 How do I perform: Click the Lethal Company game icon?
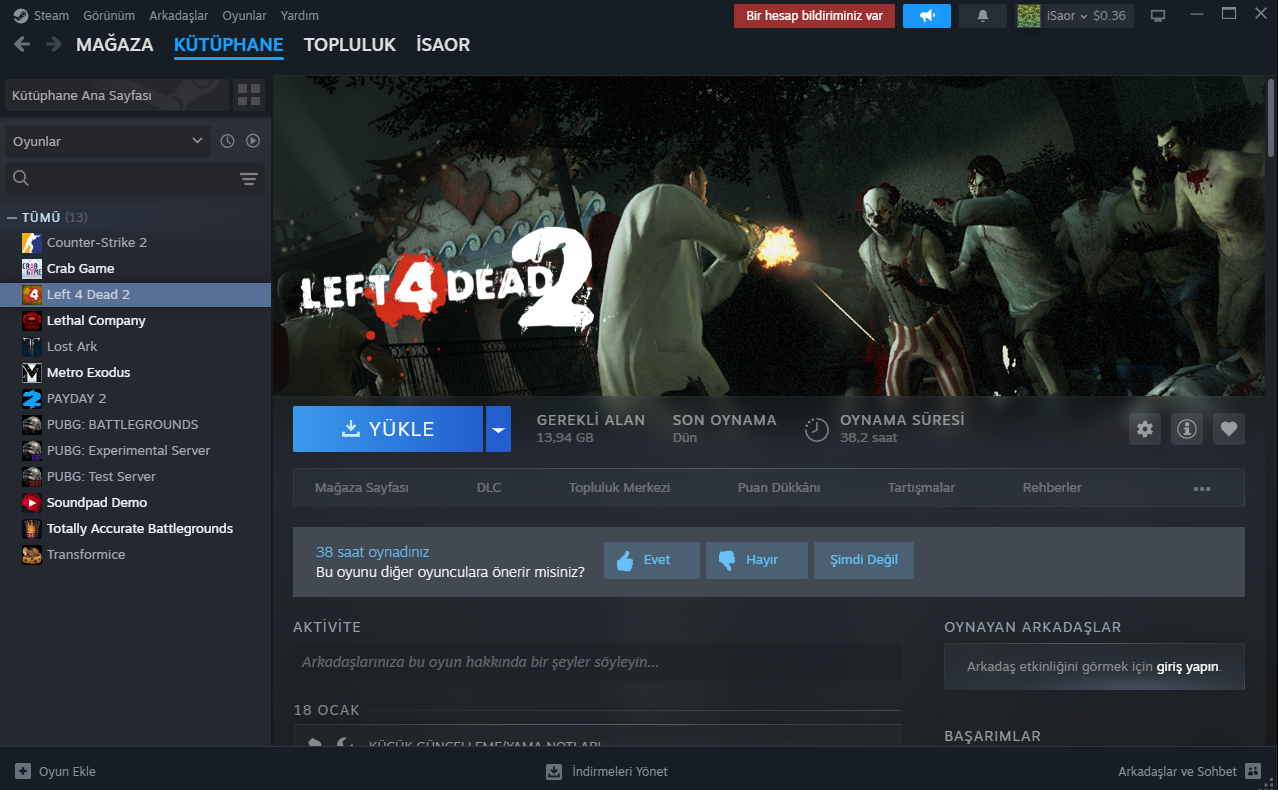(32, 321)
